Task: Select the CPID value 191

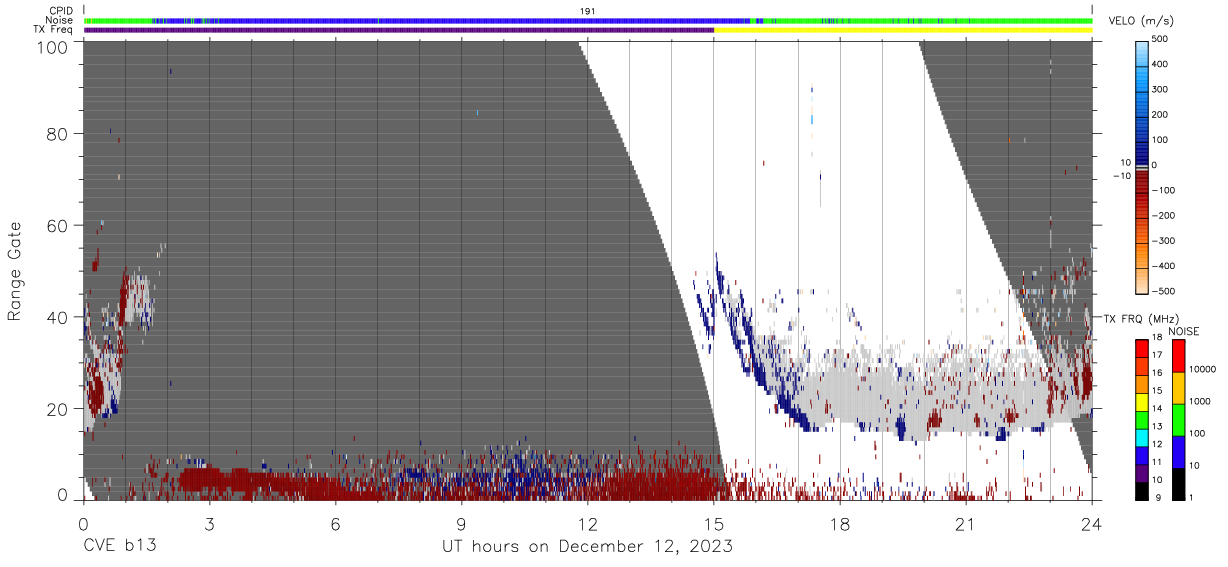Action: coord(587,11)
